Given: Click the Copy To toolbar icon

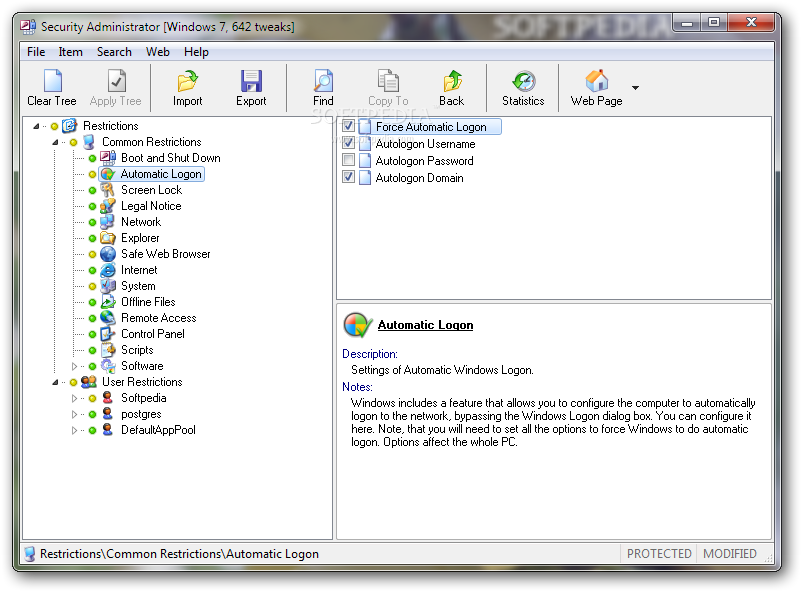Looking at the screenshot, I should click(388, 81).
